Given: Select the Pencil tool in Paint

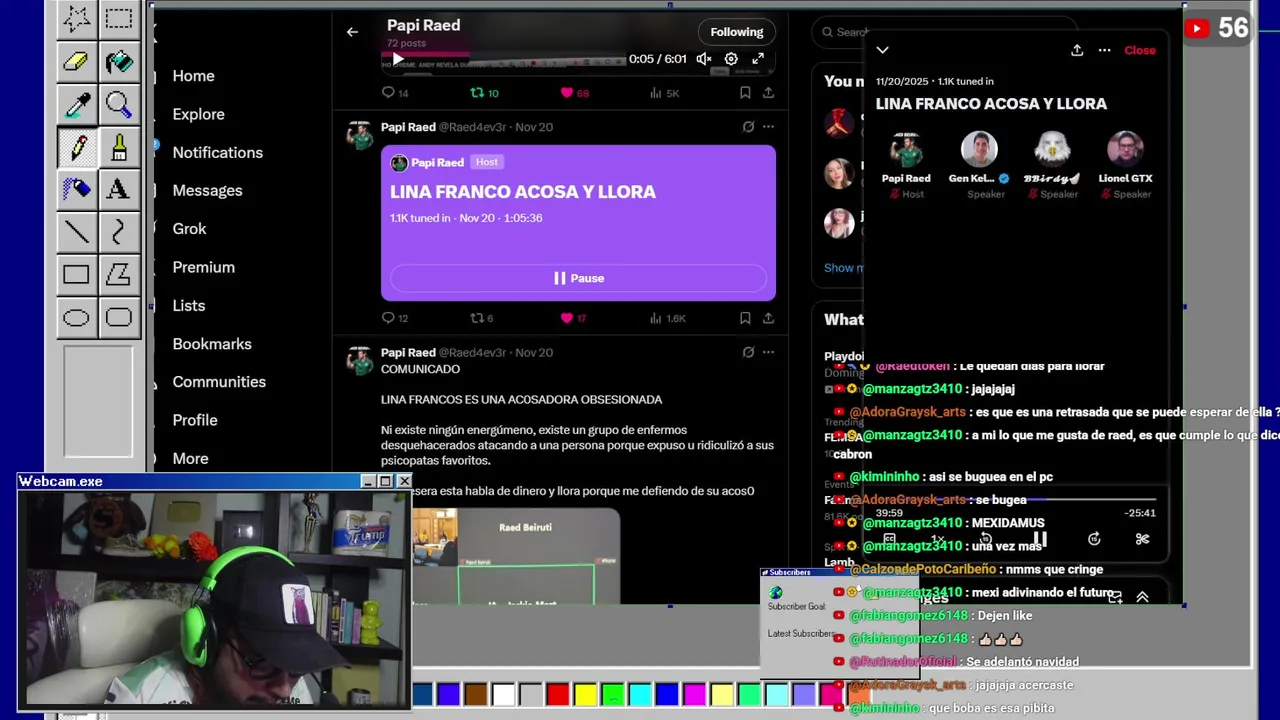Looking at the screenshot, I should 76,147.
